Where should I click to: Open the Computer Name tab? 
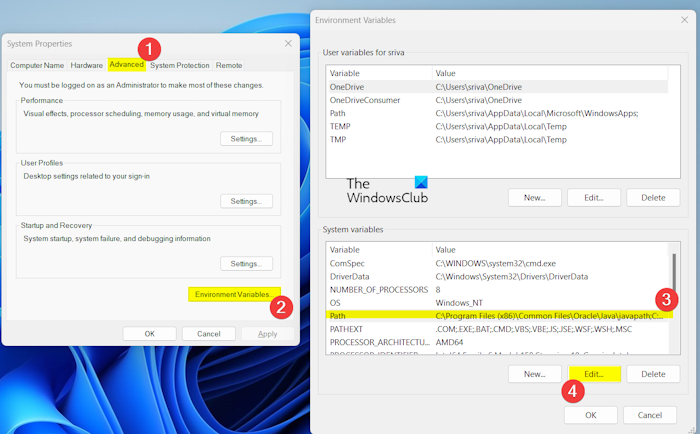tap(37, 65)
